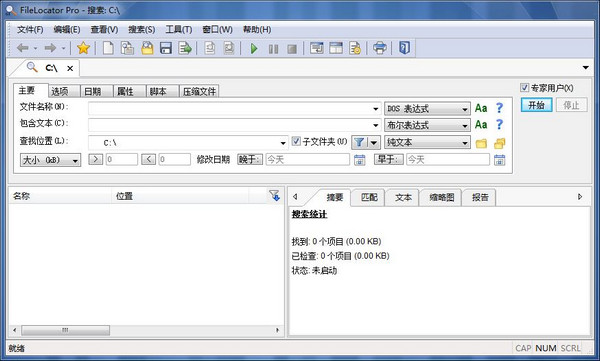Open the 文件(F) menu
Screen dimensions: 600x361
[30, 29]
